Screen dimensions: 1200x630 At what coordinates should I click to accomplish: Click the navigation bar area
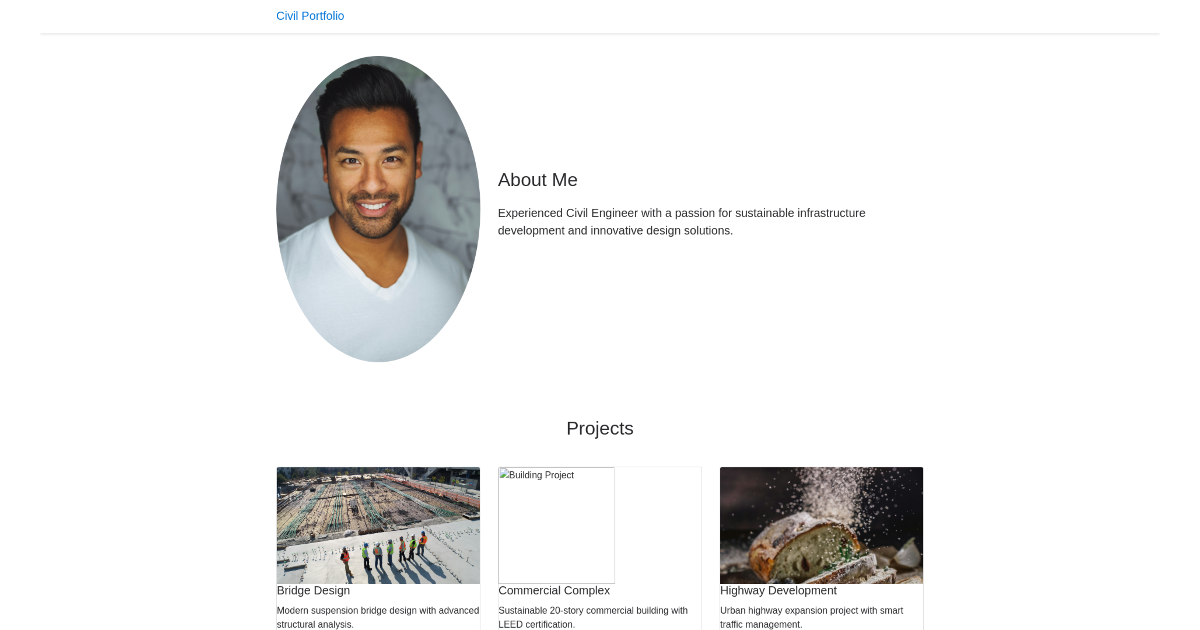pos(600,16)
